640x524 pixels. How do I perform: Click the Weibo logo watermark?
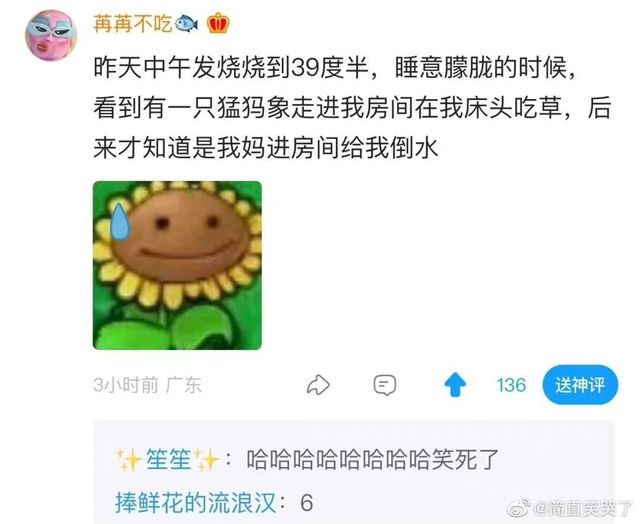518,508
